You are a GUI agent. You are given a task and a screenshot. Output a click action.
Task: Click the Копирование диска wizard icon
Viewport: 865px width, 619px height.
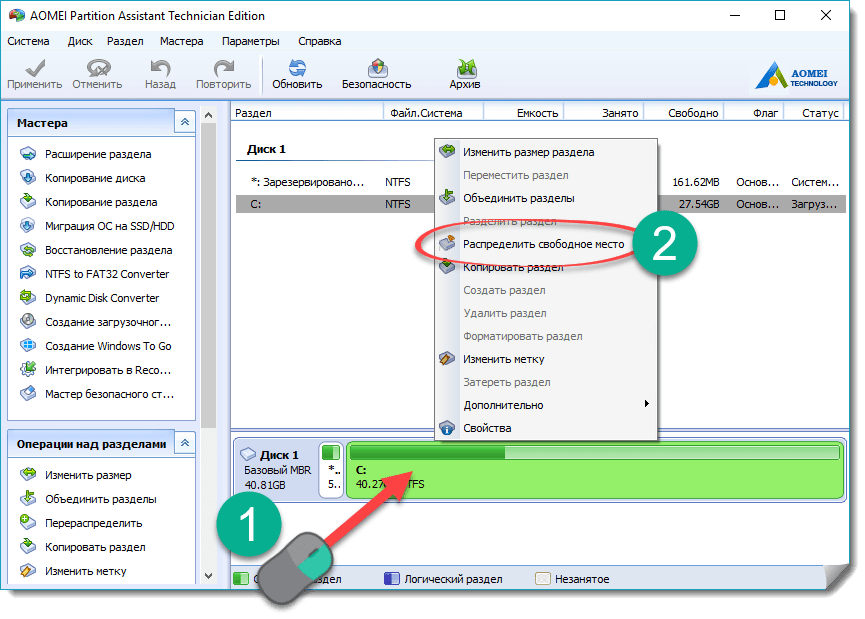click(x=28, y=178)
